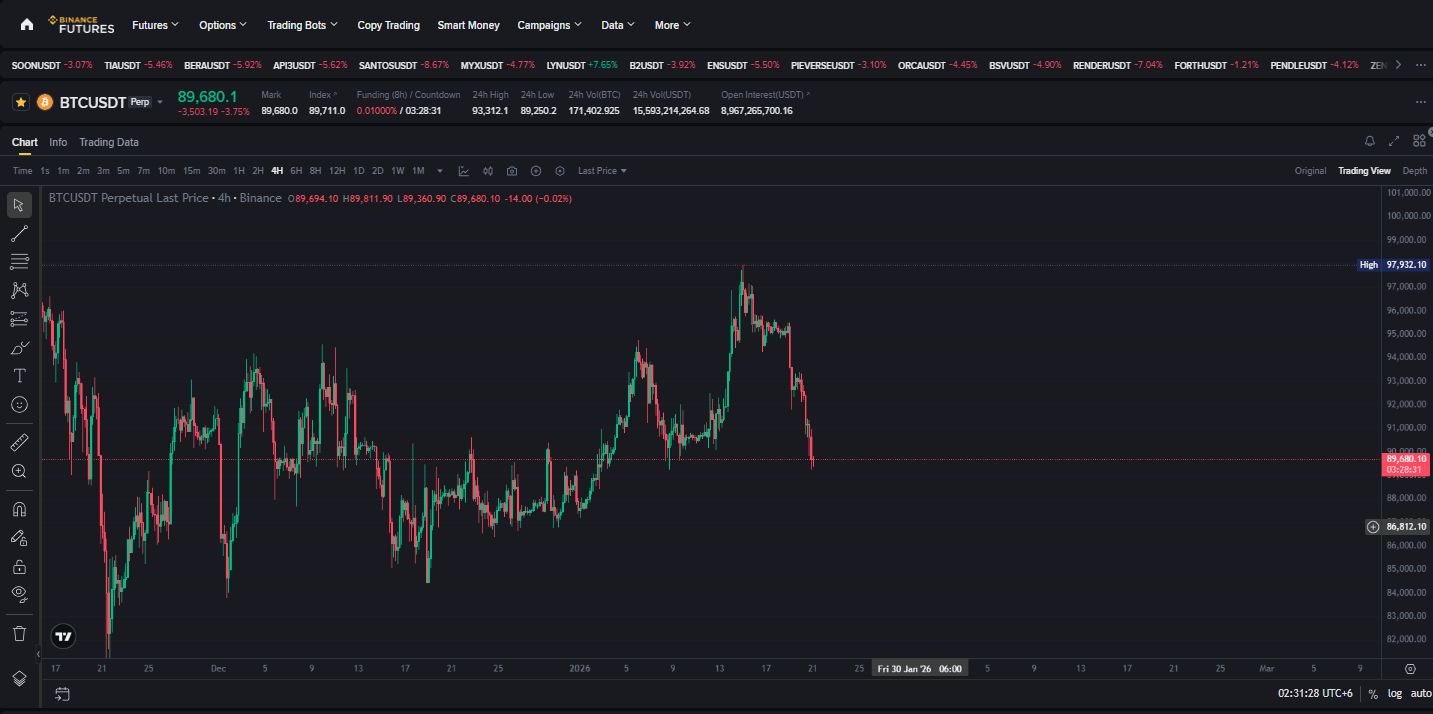The width and height of the screenshot is (1433, 714).
Task: Select the trend line drawing tool
Action: [x=19, y=234]
